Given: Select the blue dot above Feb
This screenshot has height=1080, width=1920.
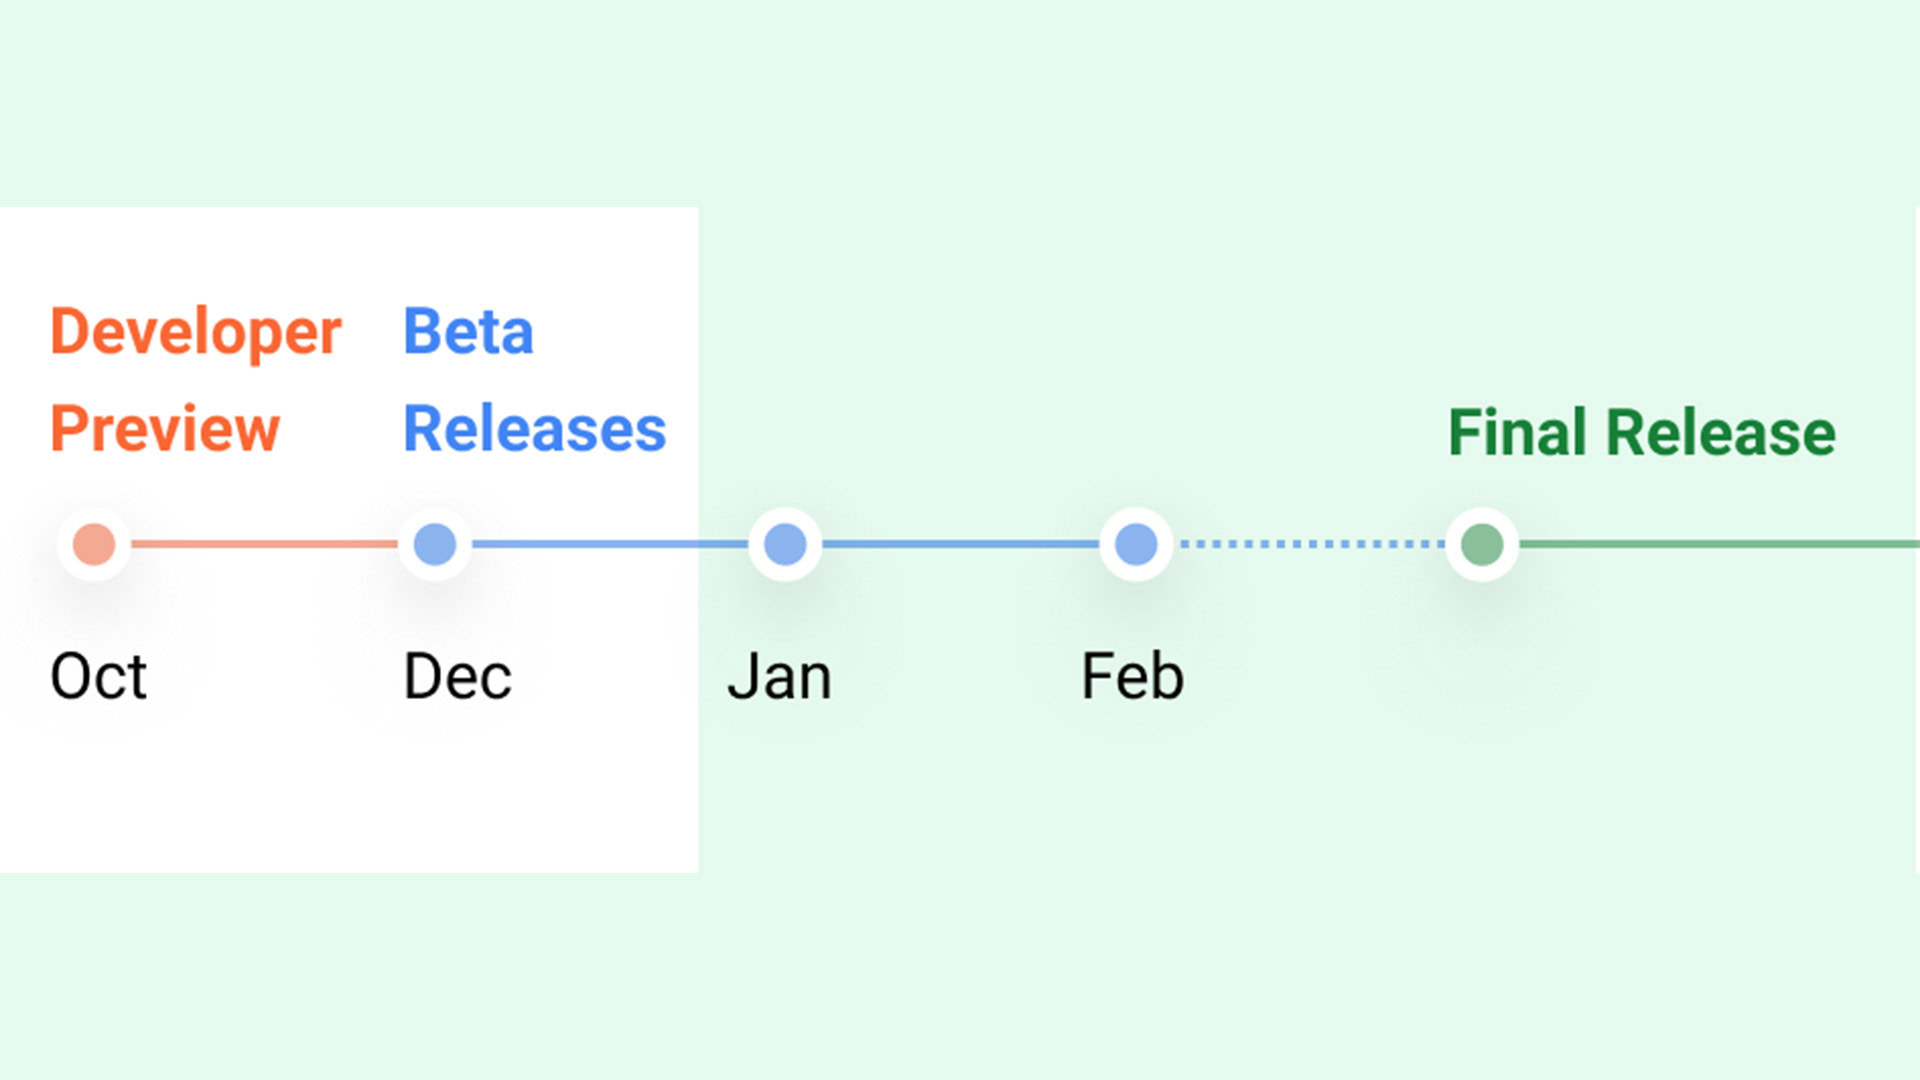Looking at the screenshot, I should [x=1136, y=544].
